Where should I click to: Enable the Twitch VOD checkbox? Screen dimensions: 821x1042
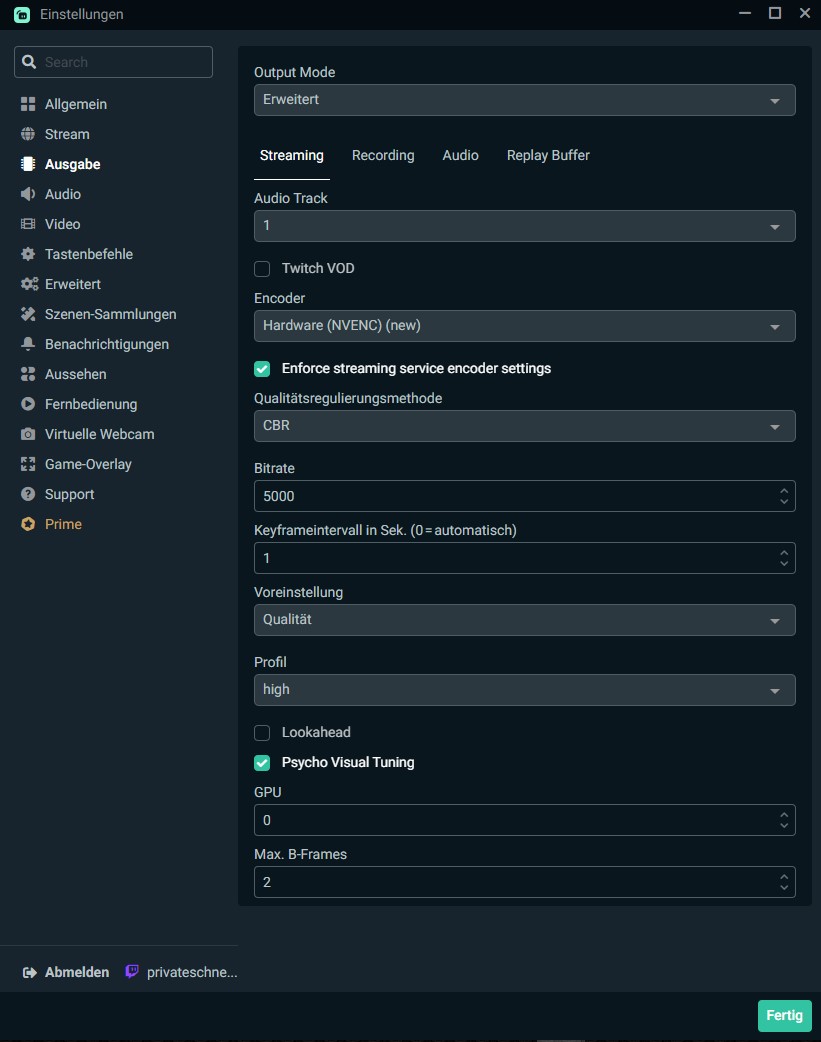click(262, 268)
